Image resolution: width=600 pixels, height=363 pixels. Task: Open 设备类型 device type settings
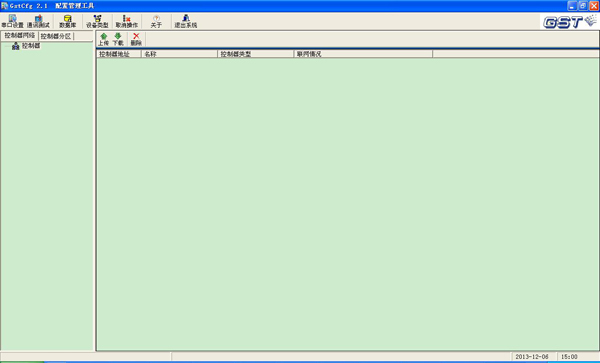click(97, 21)
